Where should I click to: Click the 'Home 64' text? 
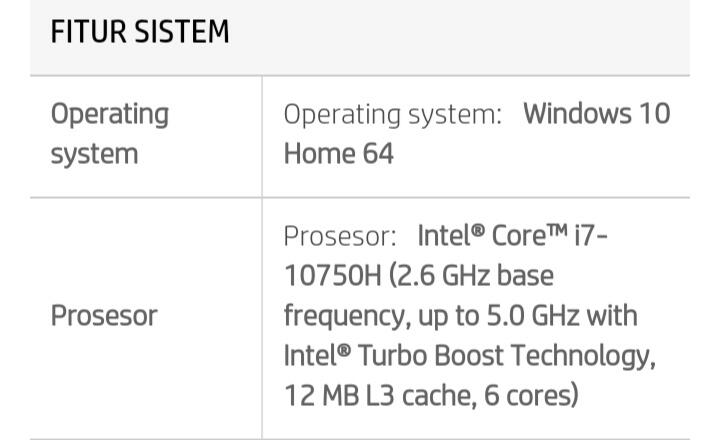pyautogui.click(x=338, y=153)
